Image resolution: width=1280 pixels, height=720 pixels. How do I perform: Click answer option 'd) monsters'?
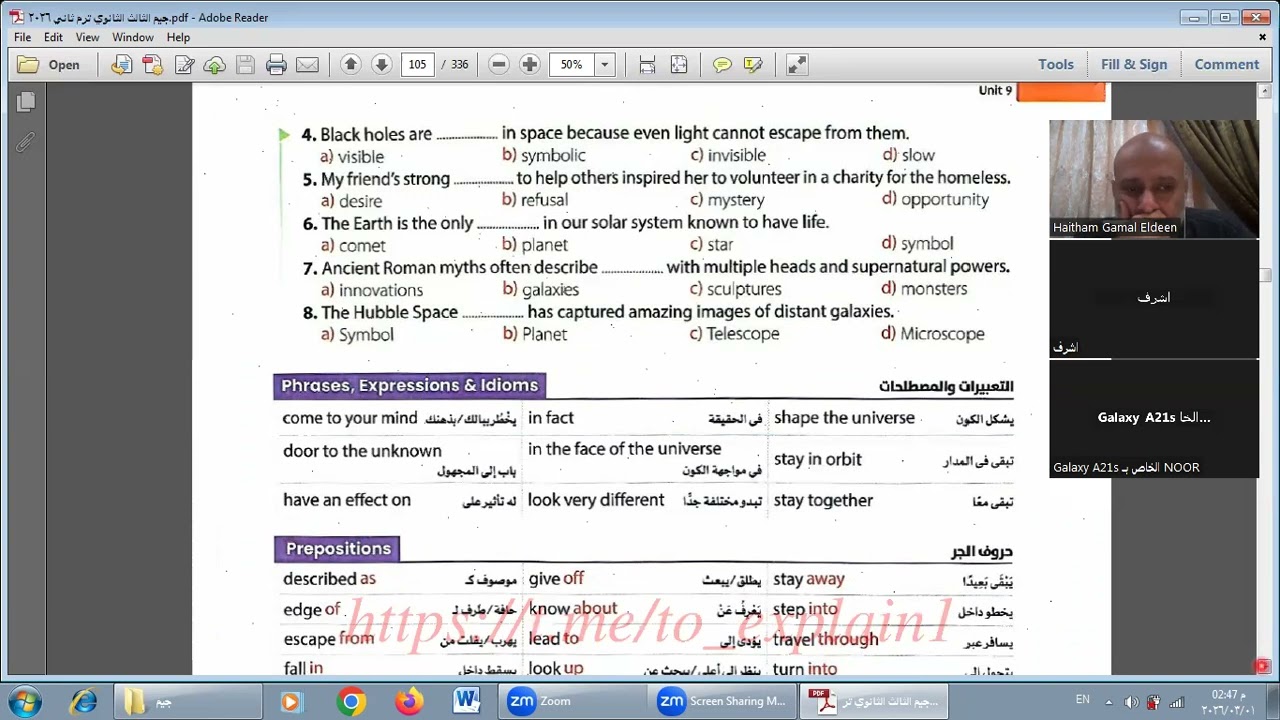click(924, 288)
